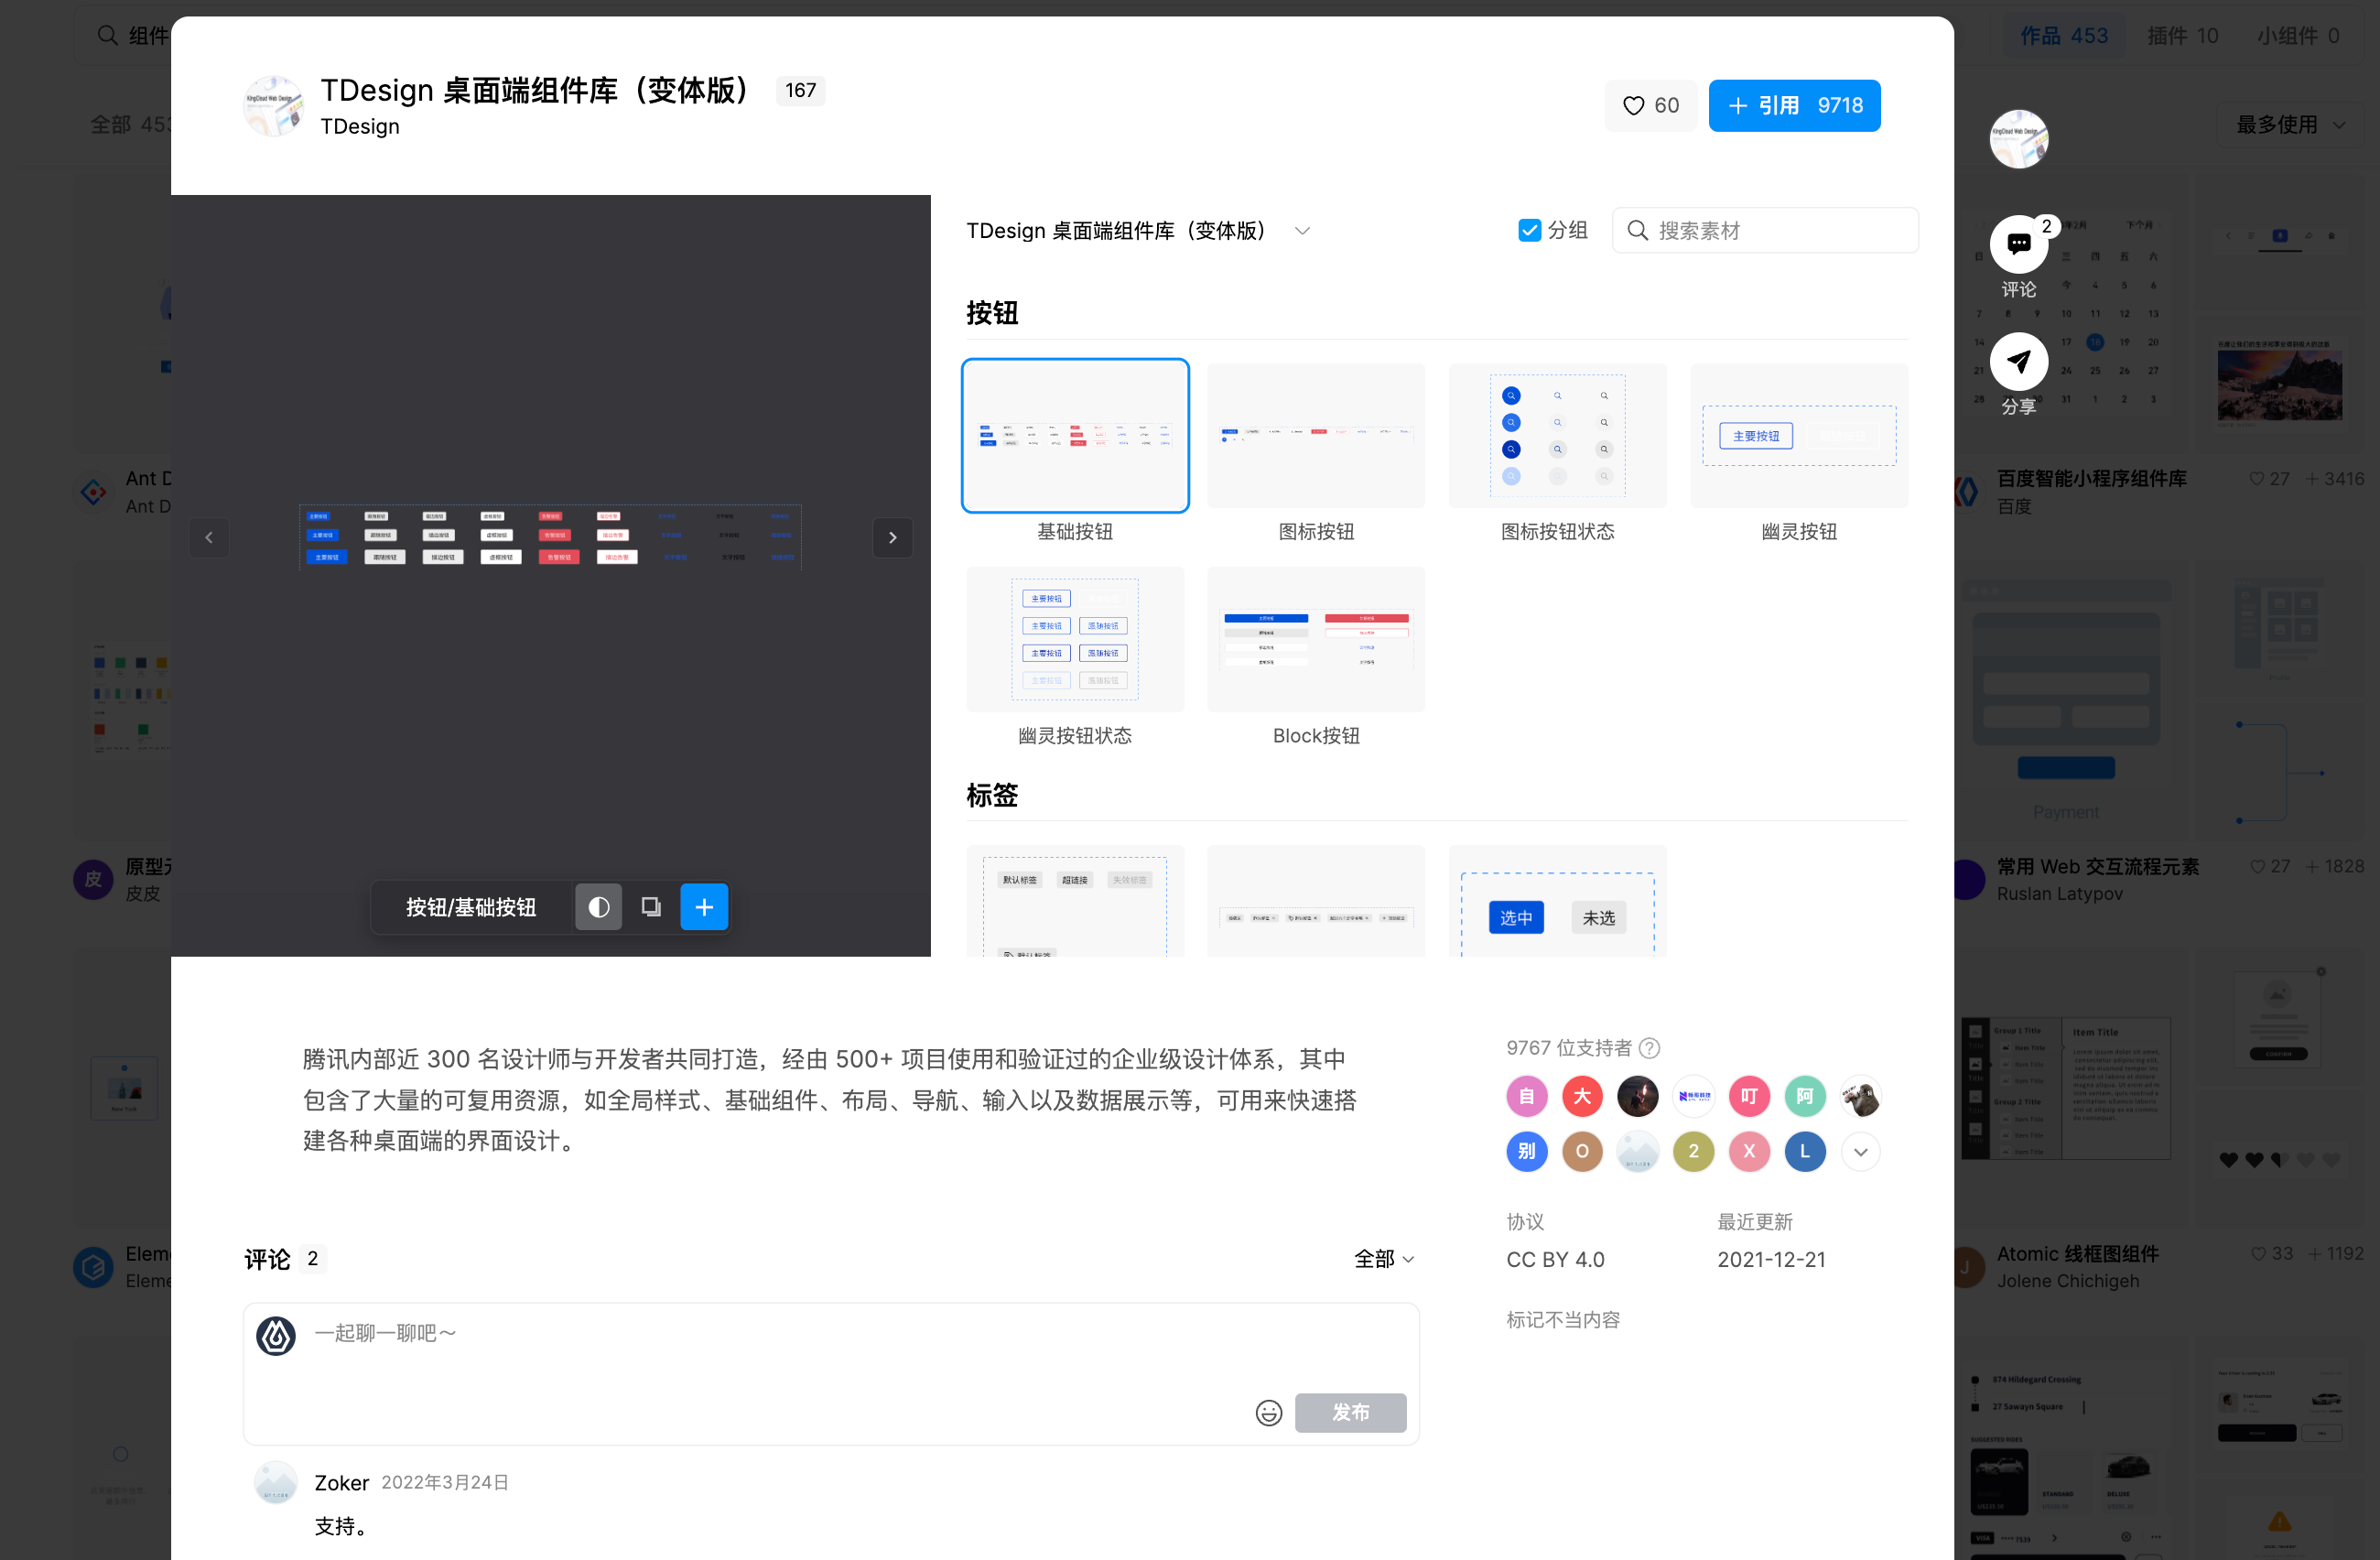Click the 搜索素材 search field
The width and height of the screenshot is (2380, 1560).
[1765, 231]
